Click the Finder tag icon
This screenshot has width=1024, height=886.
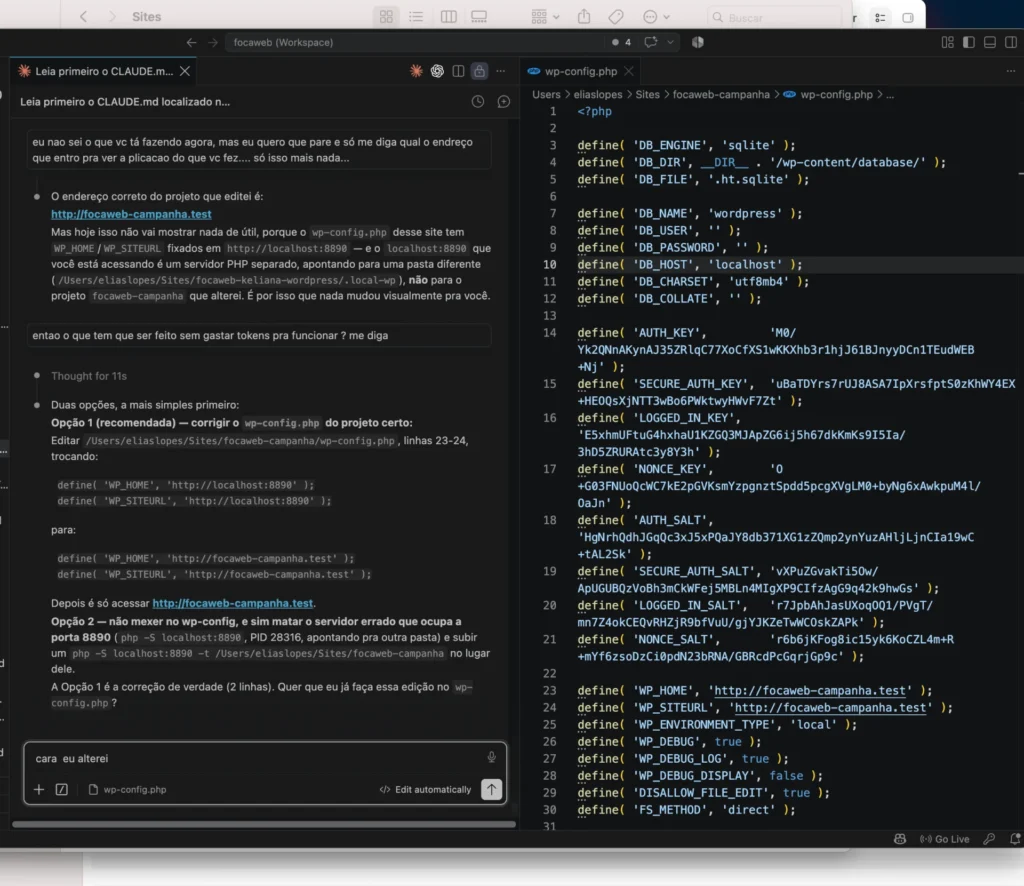(x=615, y=16)
